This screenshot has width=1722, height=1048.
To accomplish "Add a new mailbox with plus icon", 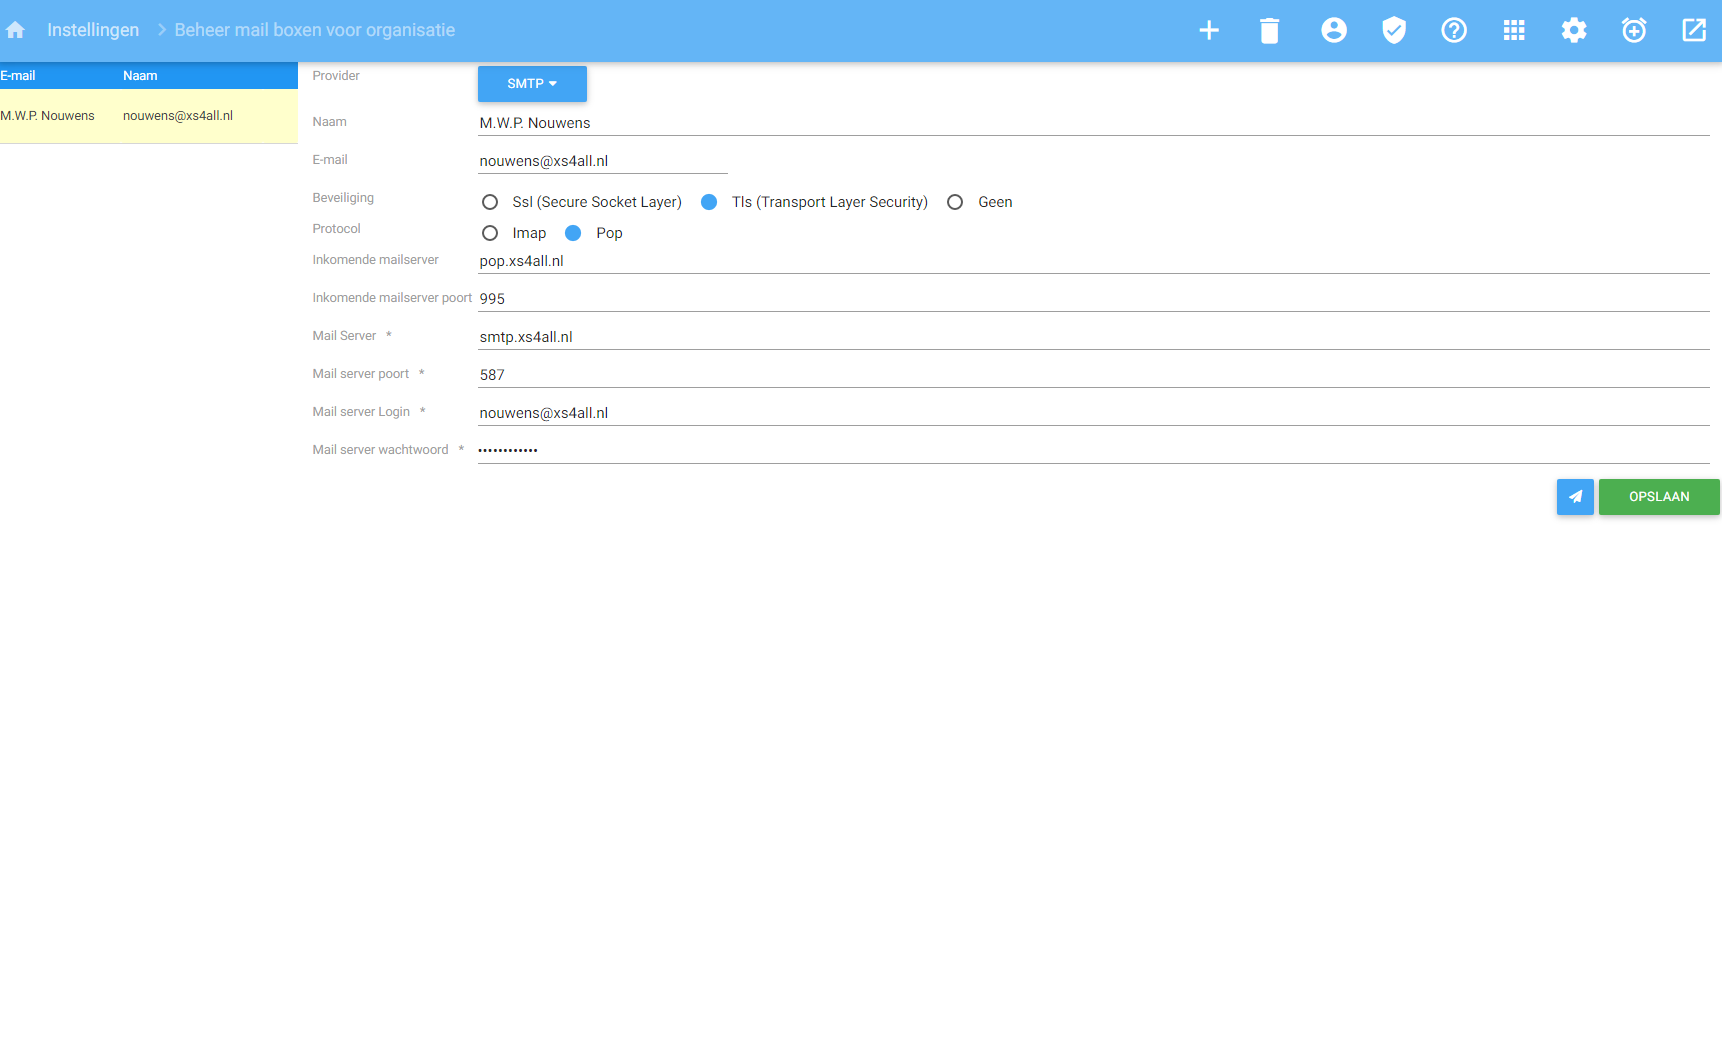I will click(x=1209, y=30).
